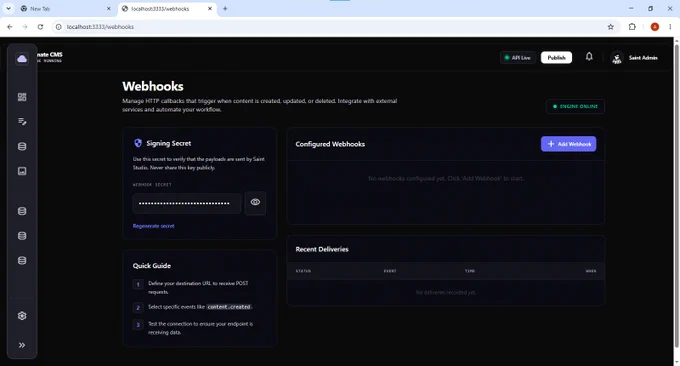
Task: Click the Regenerate secret link
Action: point(154,226)
